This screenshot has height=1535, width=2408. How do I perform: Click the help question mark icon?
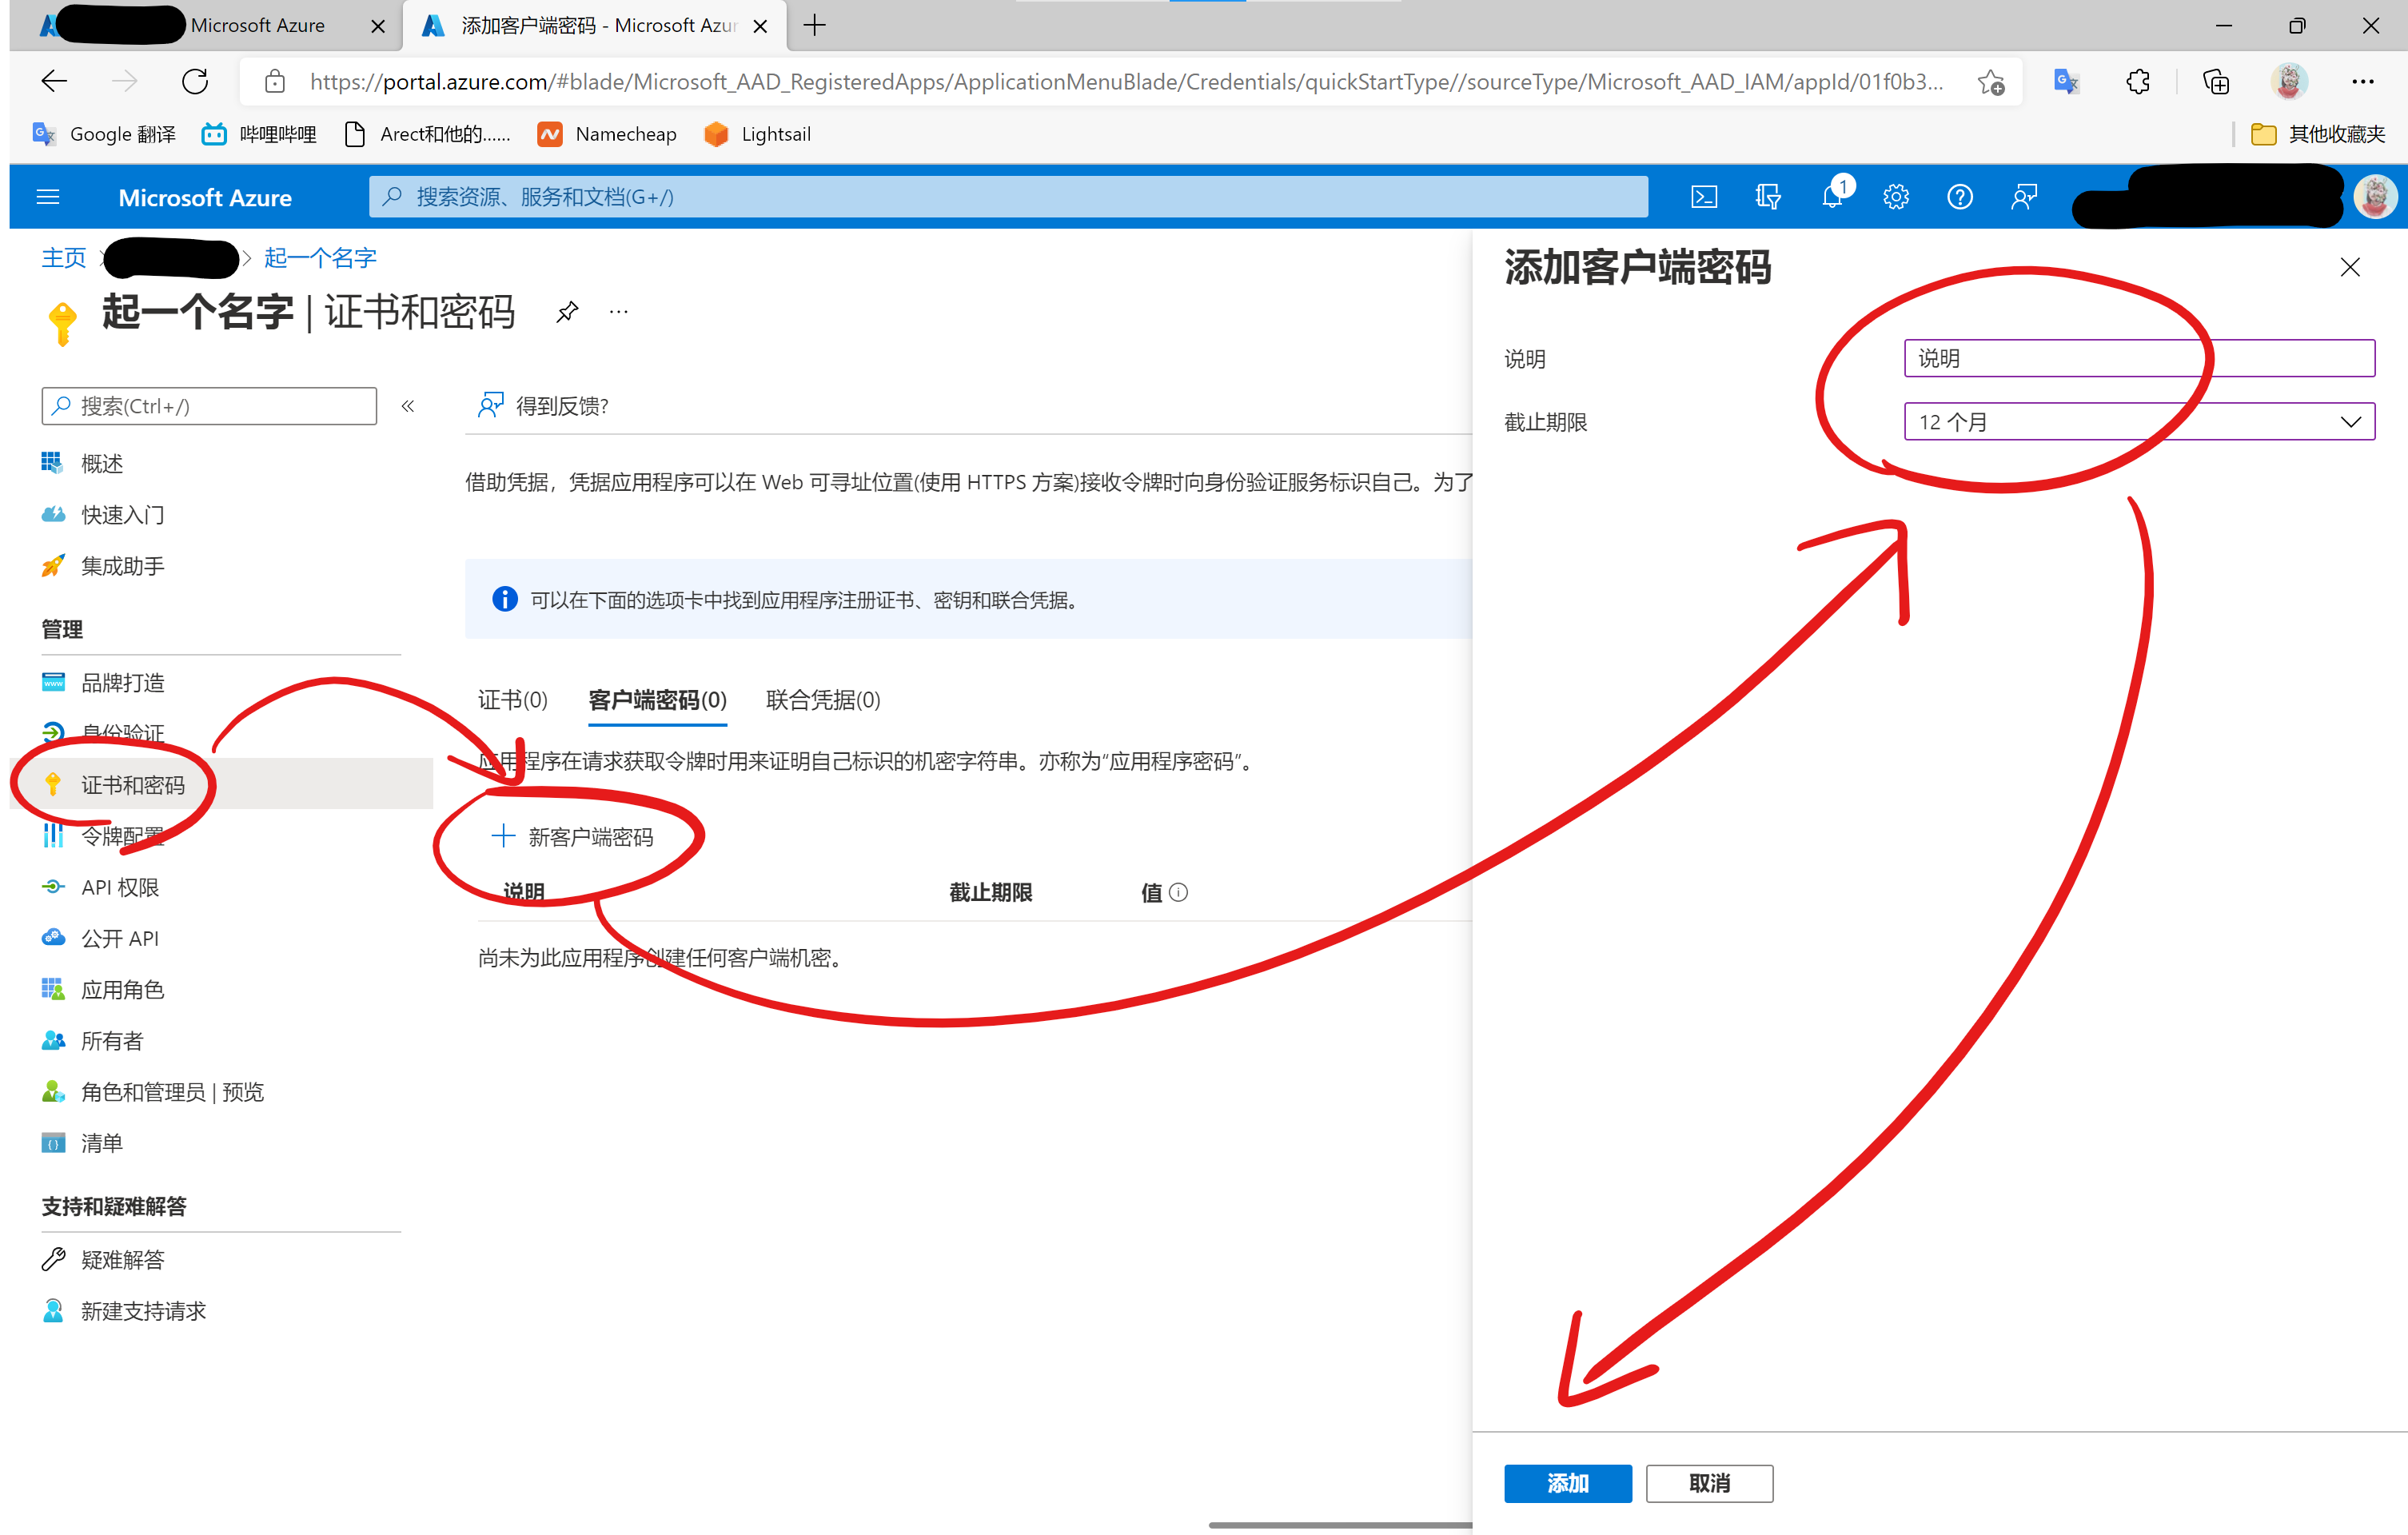pyautogui.click(x=1959, y=197)
